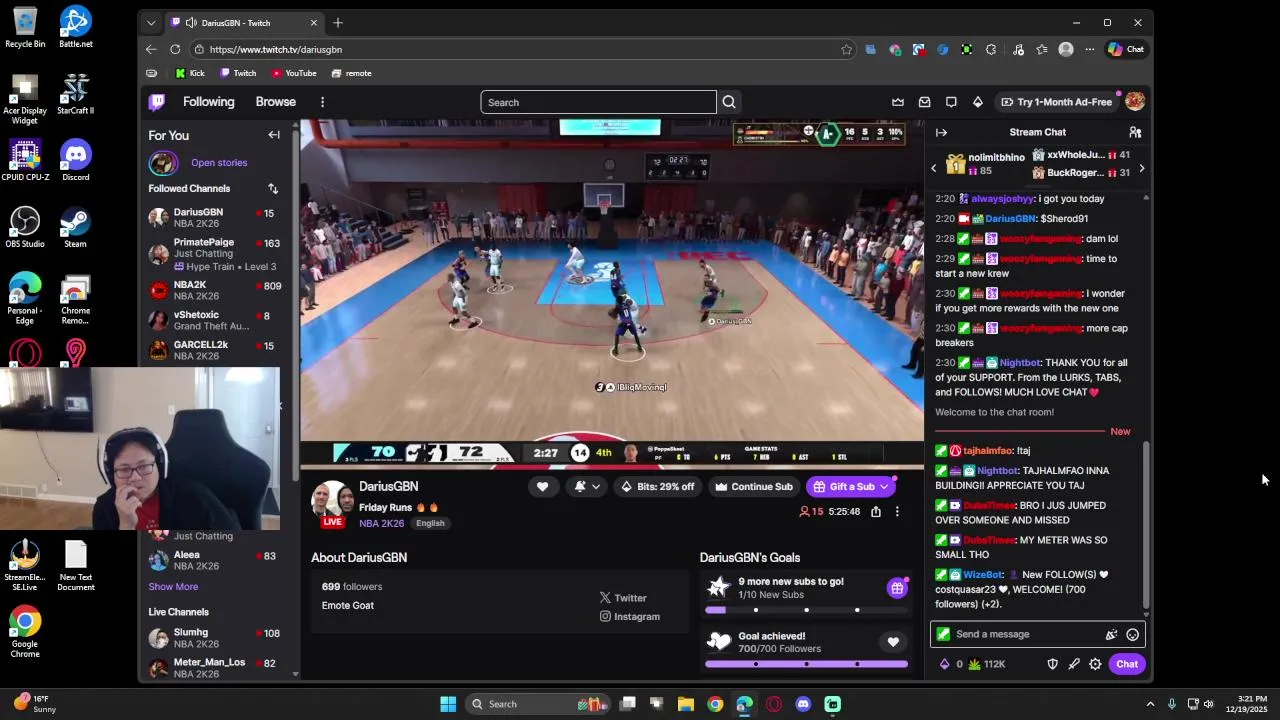Expand Gift a Sub dropdown
Screen dimensions: 1280x720
(x=884, y=487)
